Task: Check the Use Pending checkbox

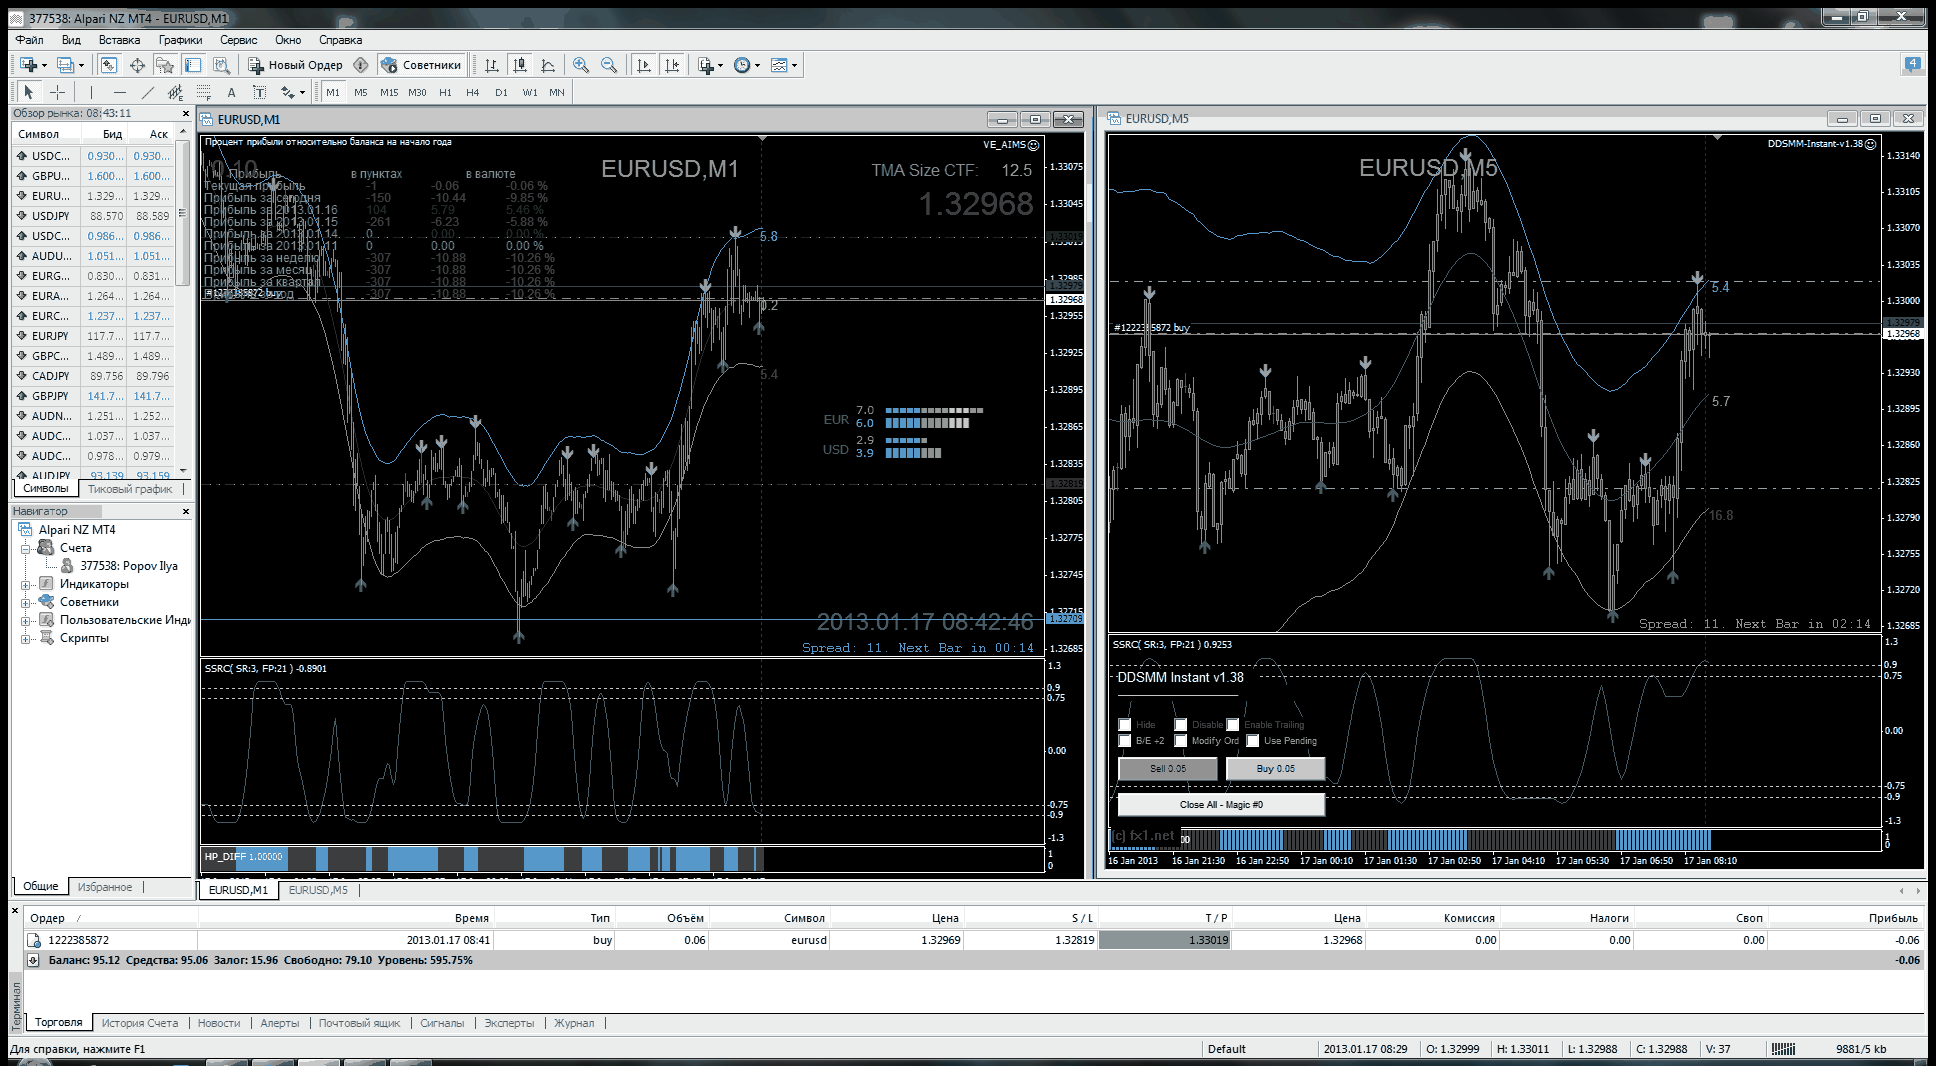Action: [x=1253, y=741]
